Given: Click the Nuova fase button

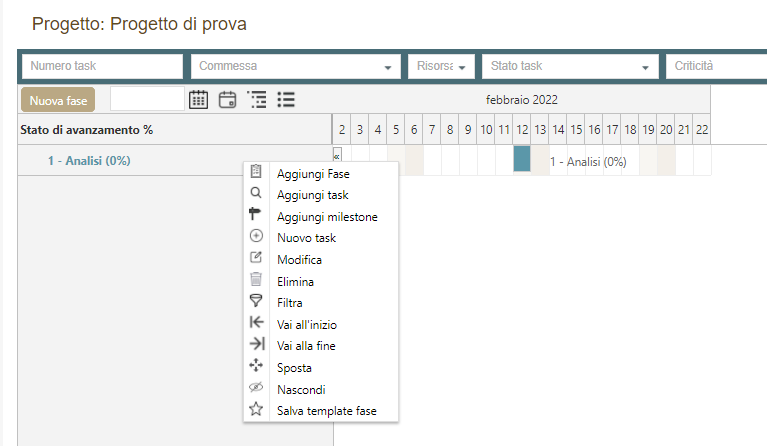Looking at the screenshot, I should (x=58, y=100).
